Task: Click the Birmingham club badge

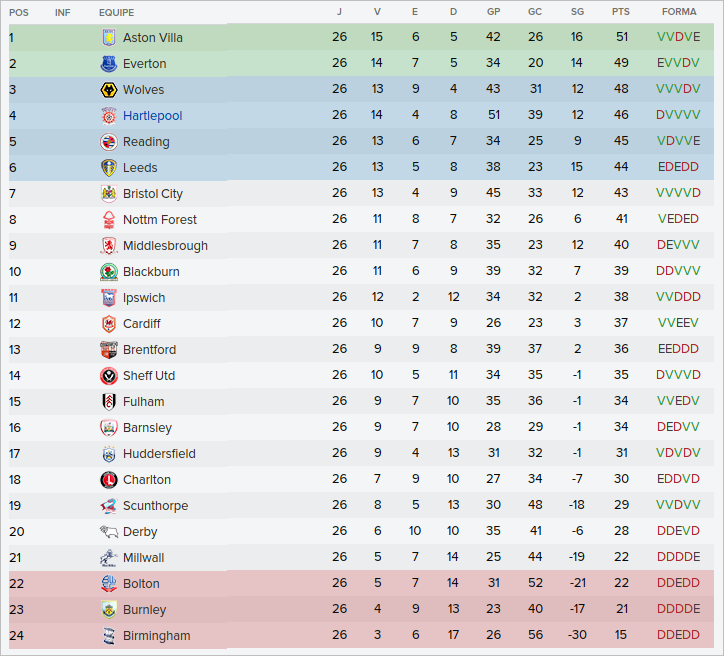Action: click(108, 636)
